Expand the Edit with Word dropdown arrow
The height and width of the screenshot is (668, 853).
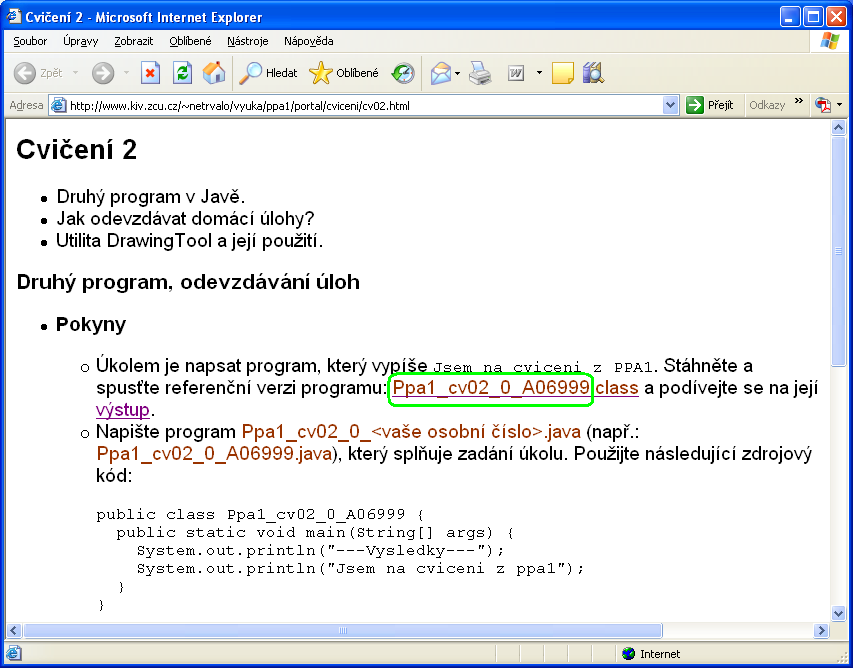[539, 73]
